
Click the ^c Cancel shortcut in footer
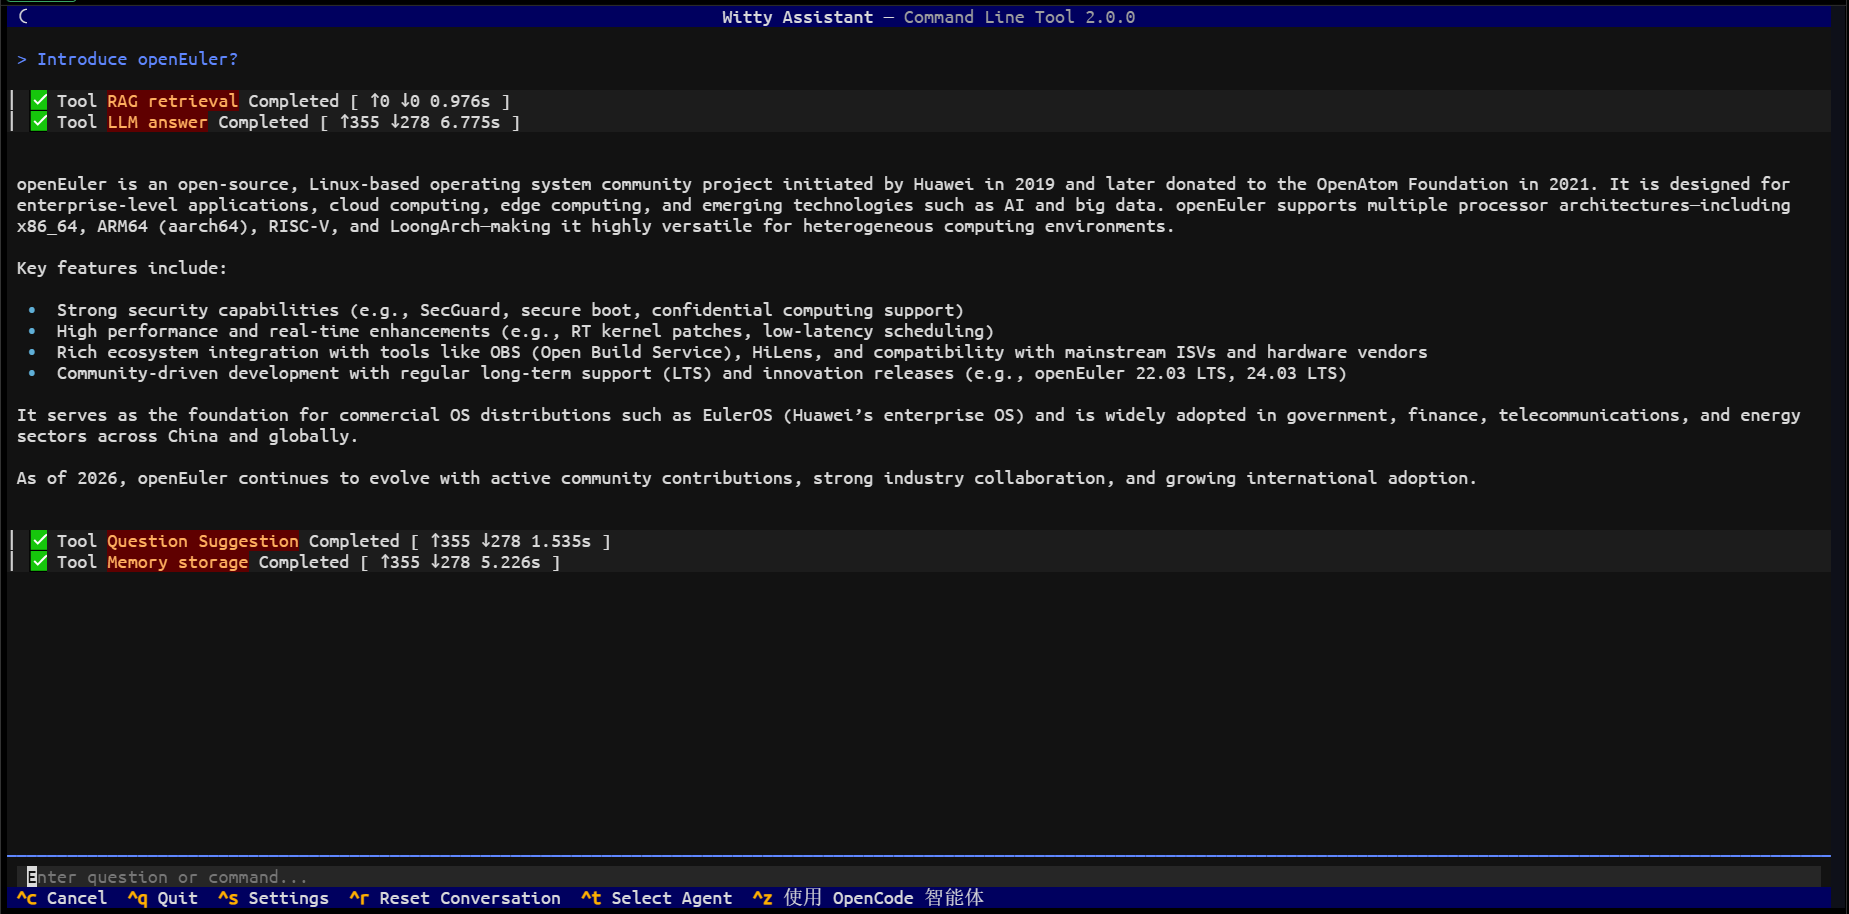[62, 898]
